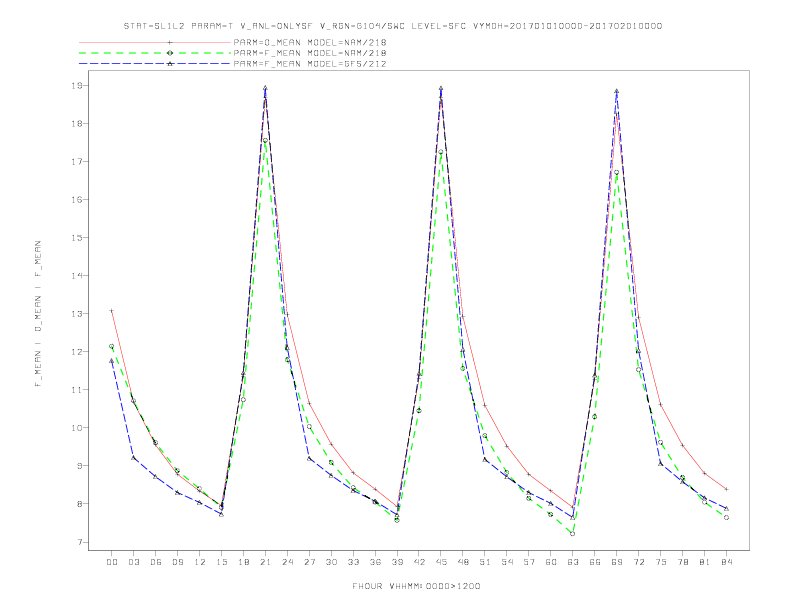Click forecast hour label 57 on x-axis
This screenshot has width=792, height=612.
pos(529,562)
